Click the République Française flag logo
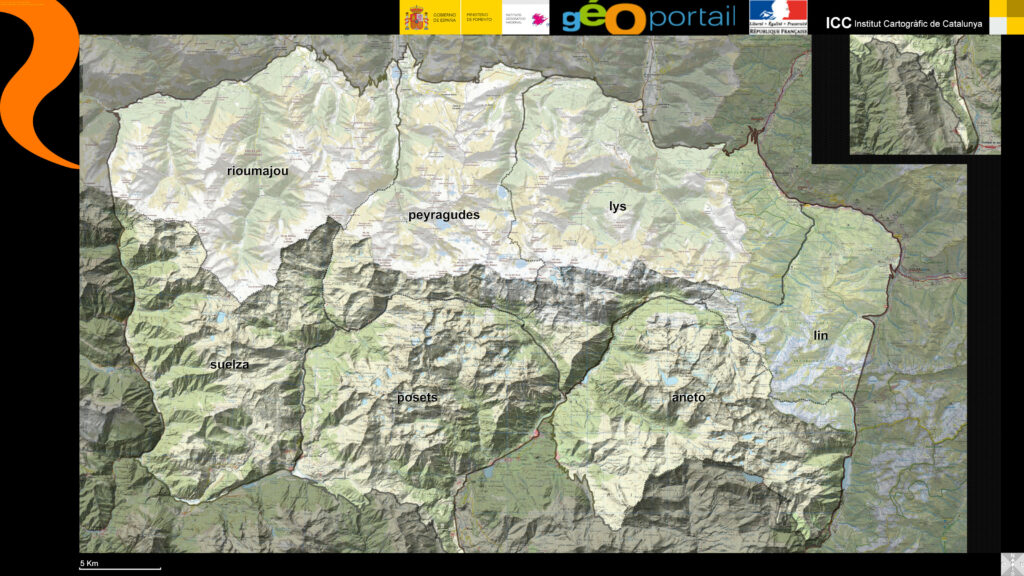This screenshot has height=576, width=1024. 778,17
